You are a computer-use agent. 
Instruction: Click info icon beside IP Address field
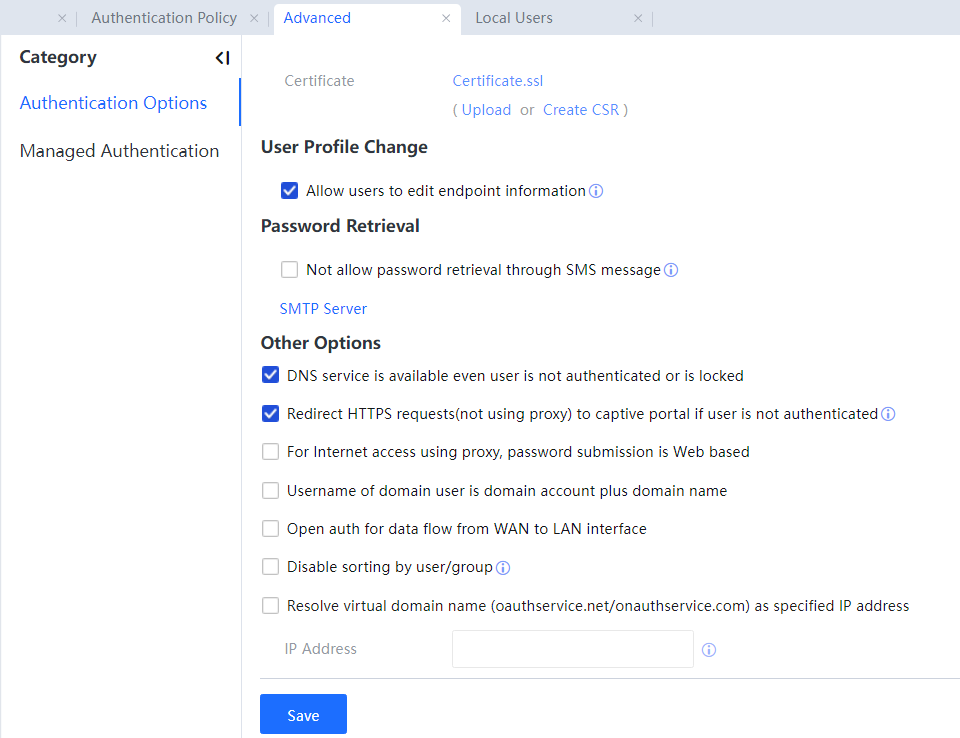(709, 650)
